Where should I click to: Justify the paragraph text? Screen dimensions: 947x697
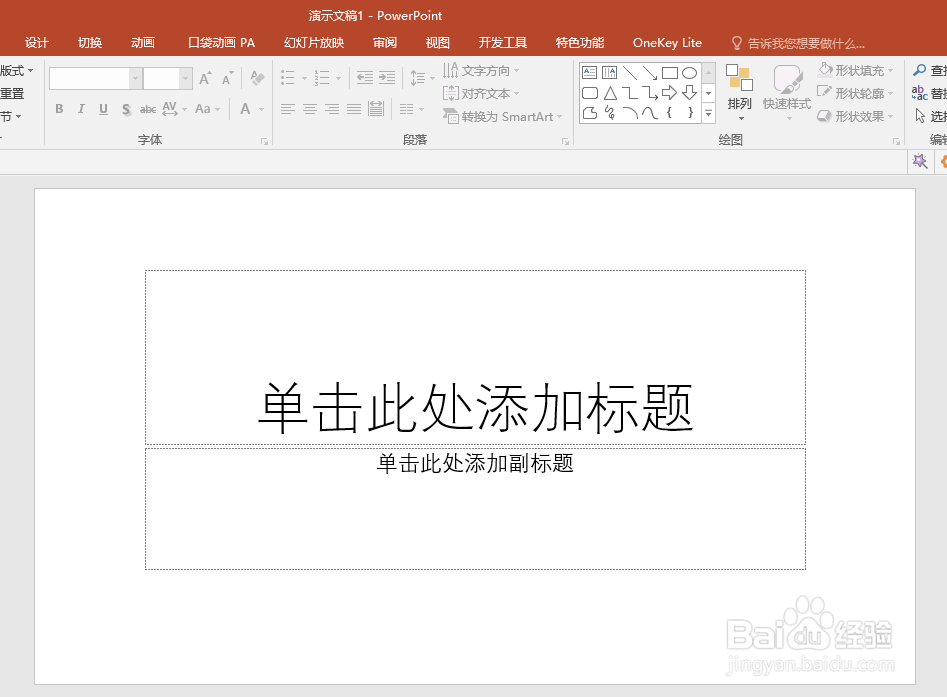tap(354, 109)
